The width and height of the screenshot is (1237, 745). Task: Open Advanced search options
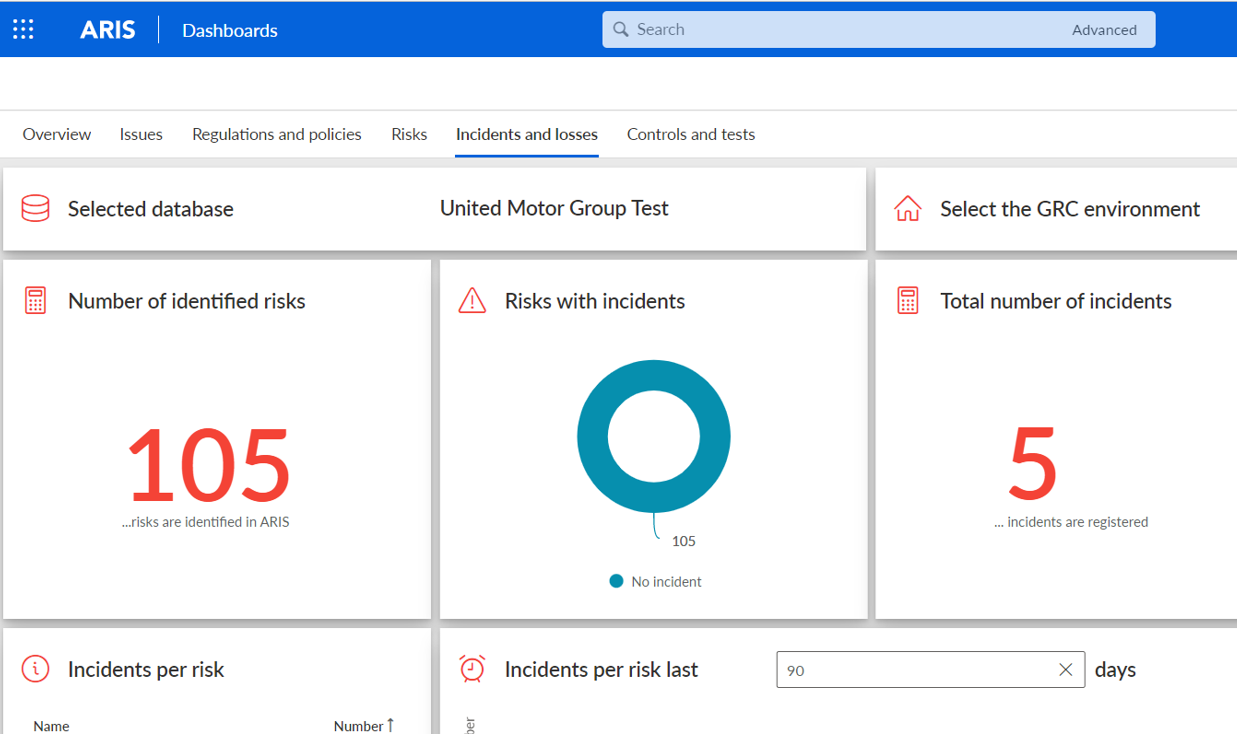tap(1104, 29)
